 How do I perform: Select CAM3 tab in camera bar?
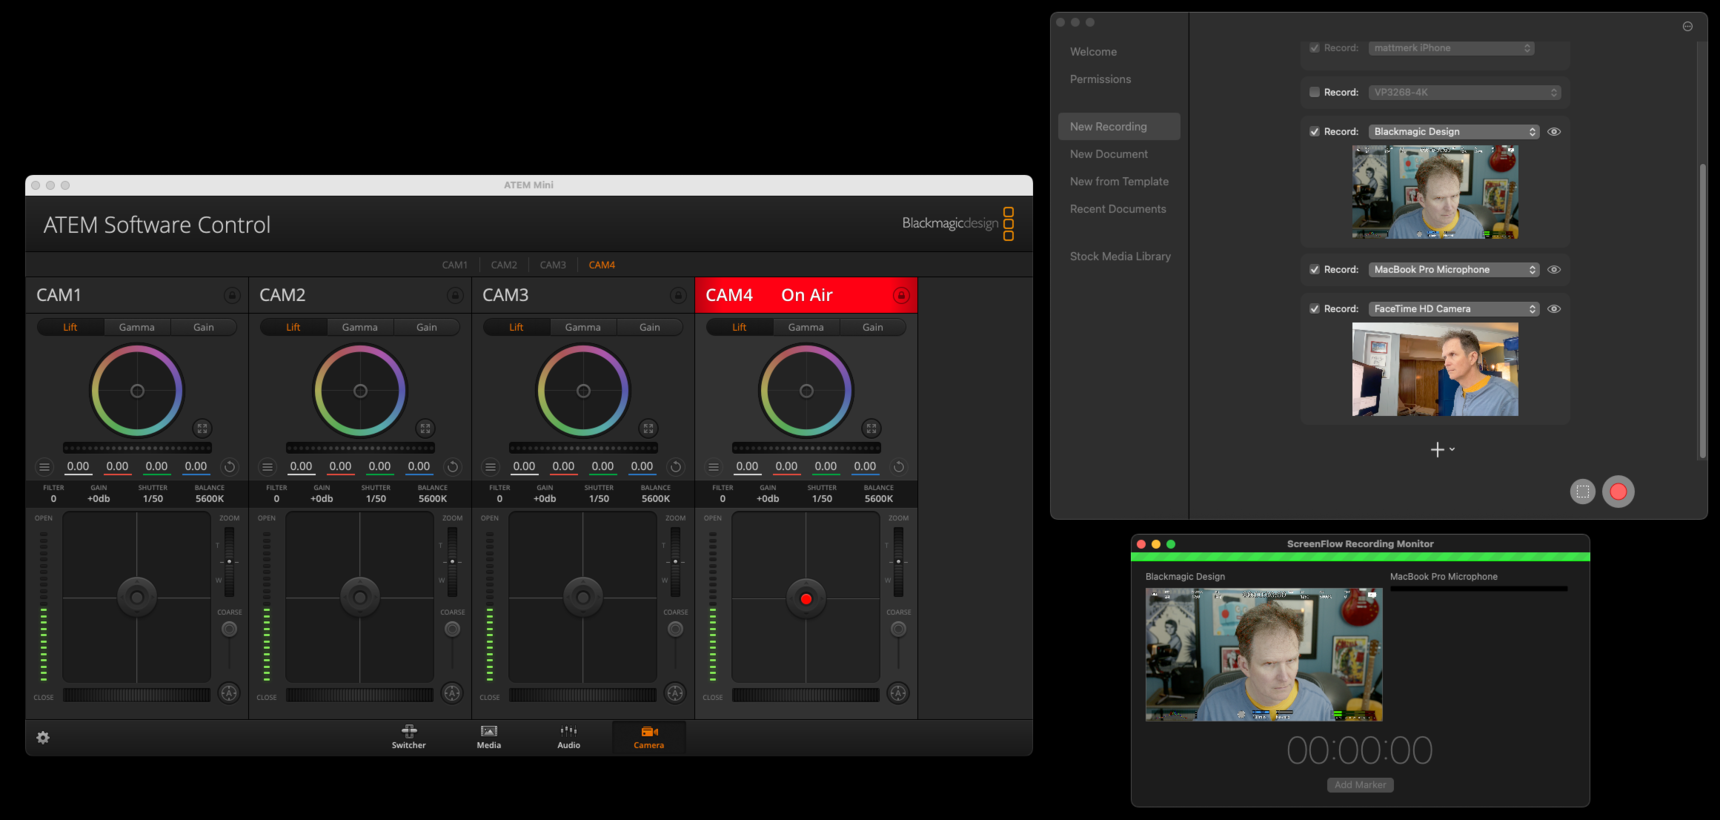pyautogui.click(x=553, y=265)
